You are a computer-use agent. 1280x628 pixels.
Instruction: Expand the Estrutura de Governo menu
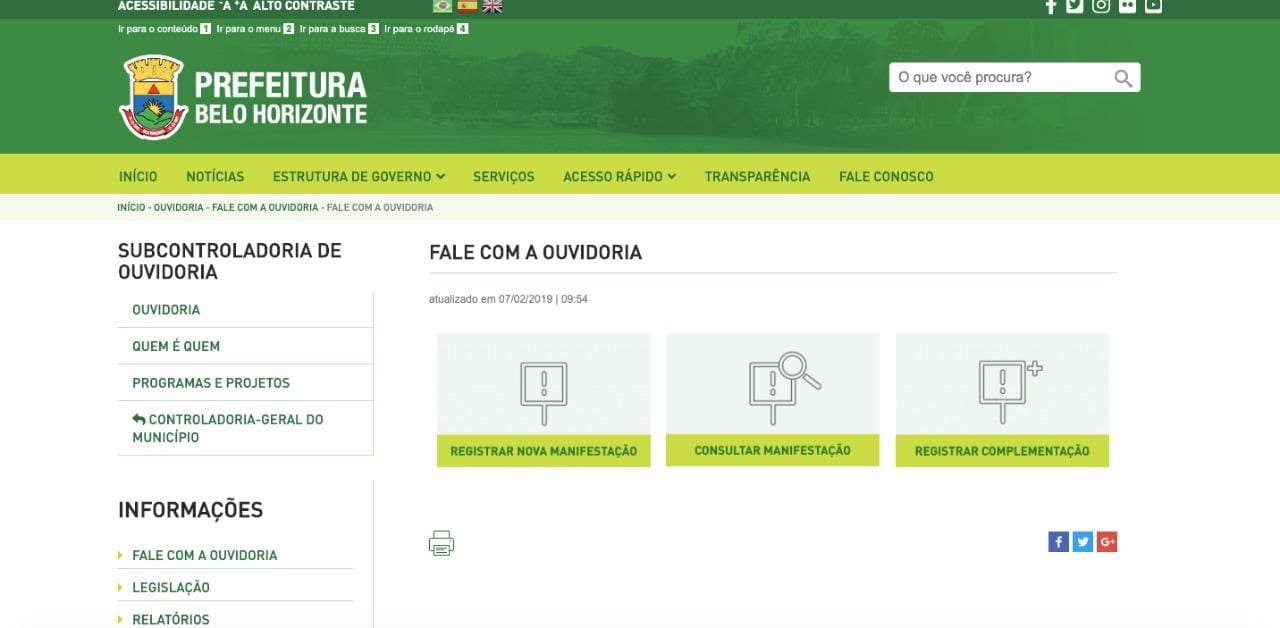click(x=358, y=176)
